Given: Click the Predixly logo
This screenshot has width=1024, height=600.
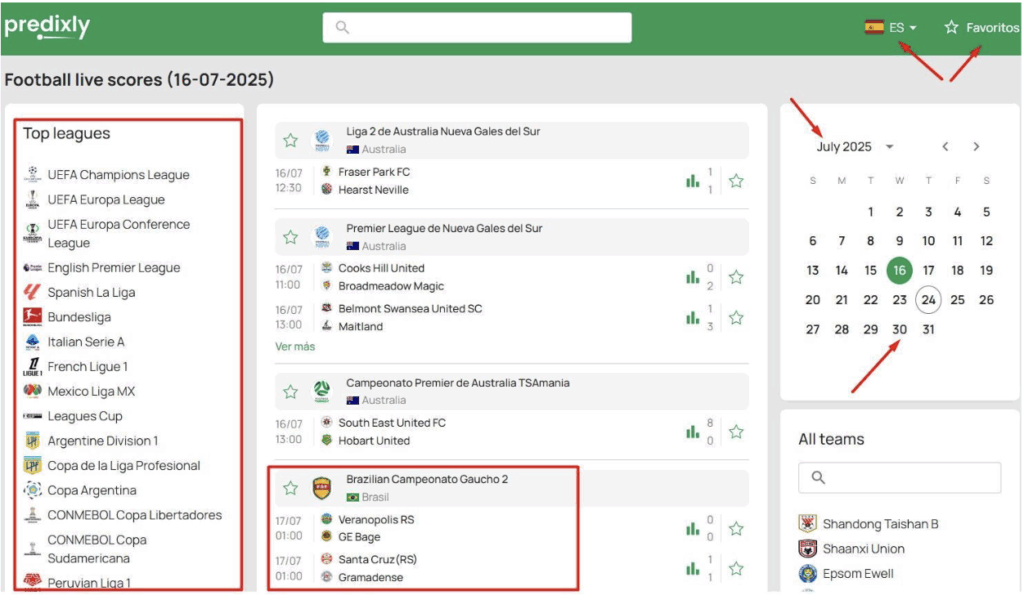Looking at the screenshot, I should click(47, 27).
